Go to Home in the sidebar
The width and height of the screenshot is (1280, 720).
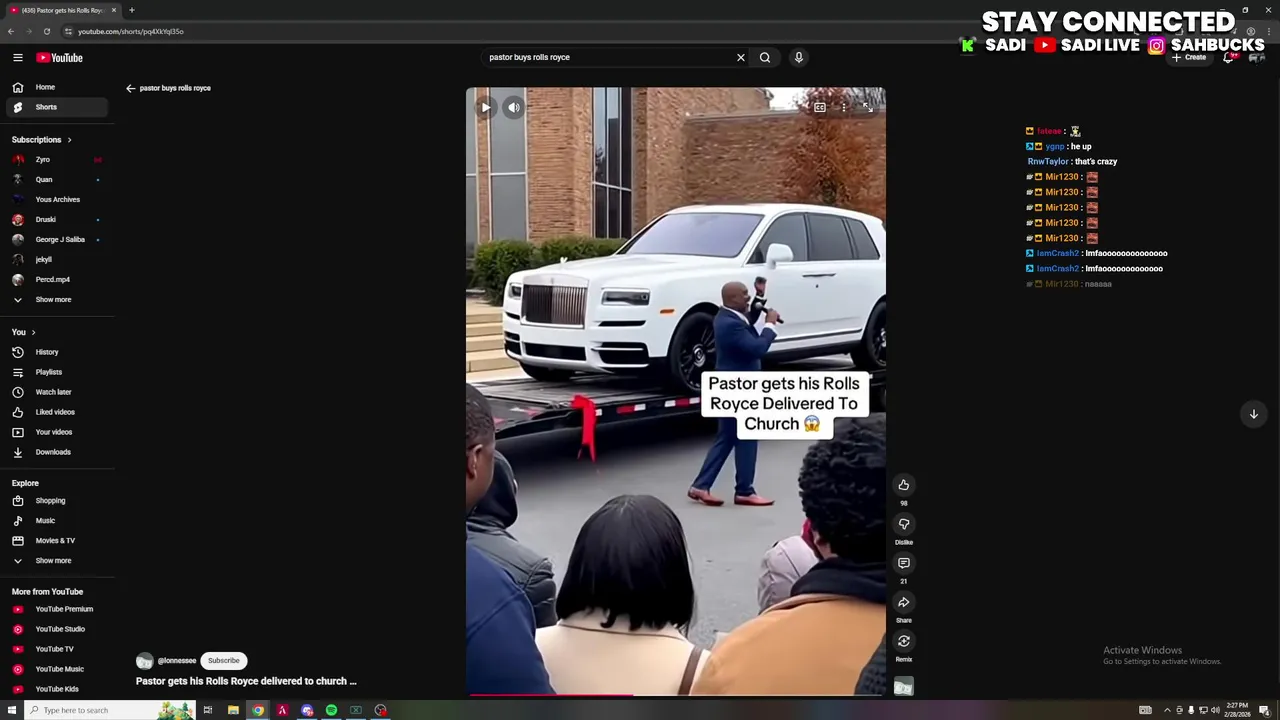(x=57, y=87)
